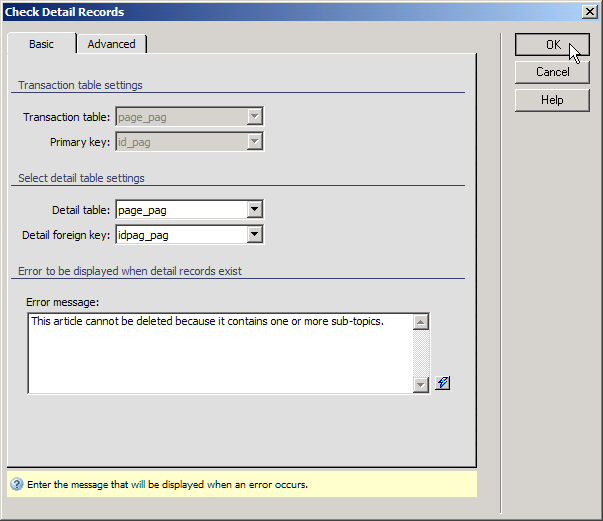Click the dynamic data lightning bolt icon

point(442,383)
